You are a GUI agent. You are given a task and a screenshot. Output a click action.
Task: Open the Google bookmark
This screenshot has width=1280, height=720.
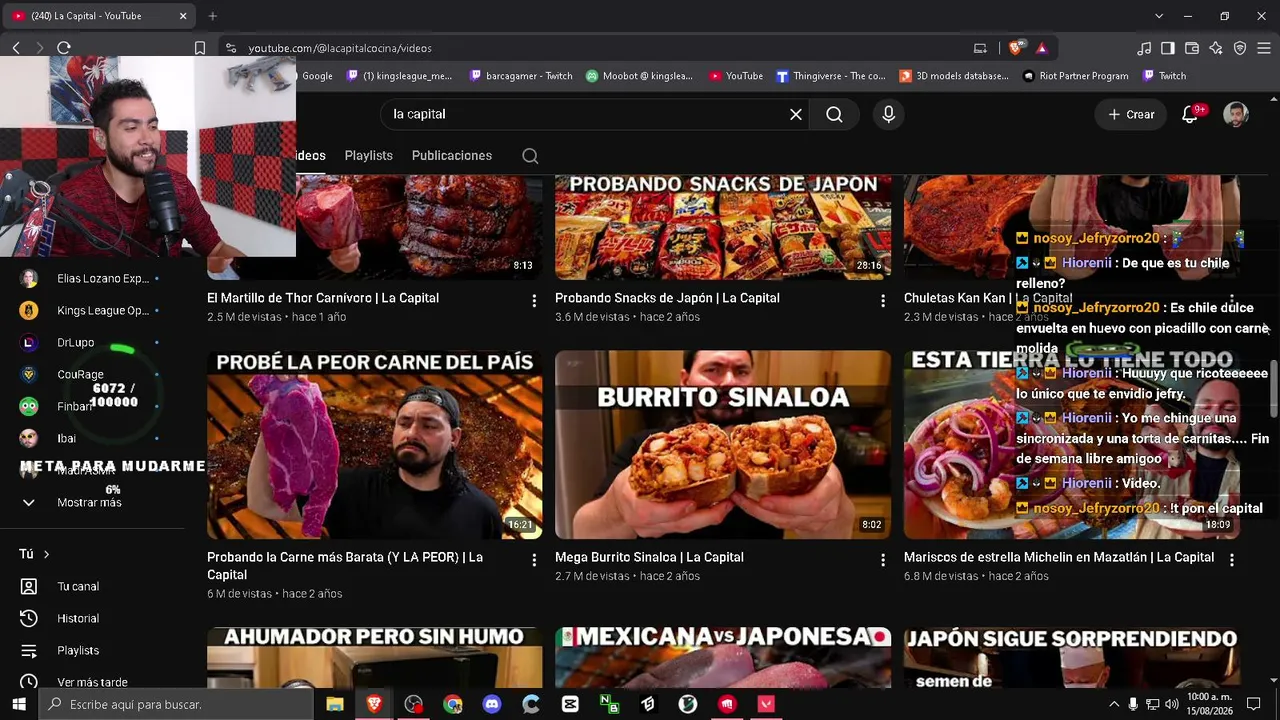coord(316,76)
